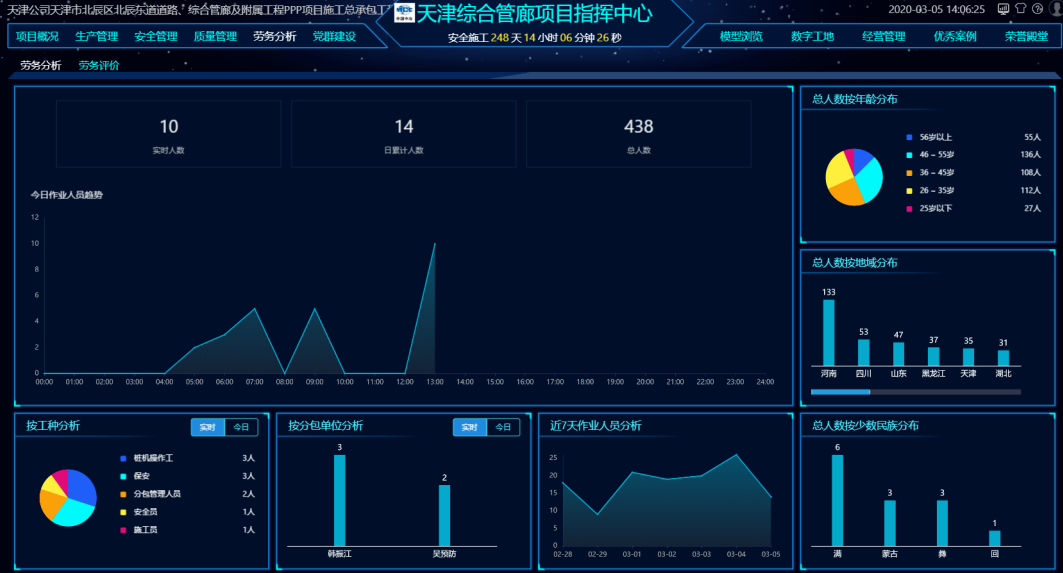This screenshot has height=573, width=1063.
Task: Click the 总人数按地域分布 panel title
Action: 855,262
